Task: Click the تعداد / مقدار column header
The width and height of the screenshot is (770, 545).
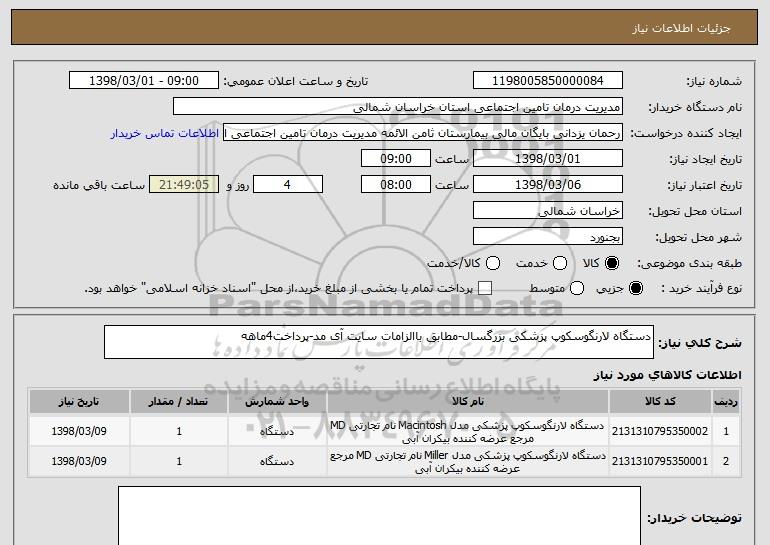Action: pos(179,402)
